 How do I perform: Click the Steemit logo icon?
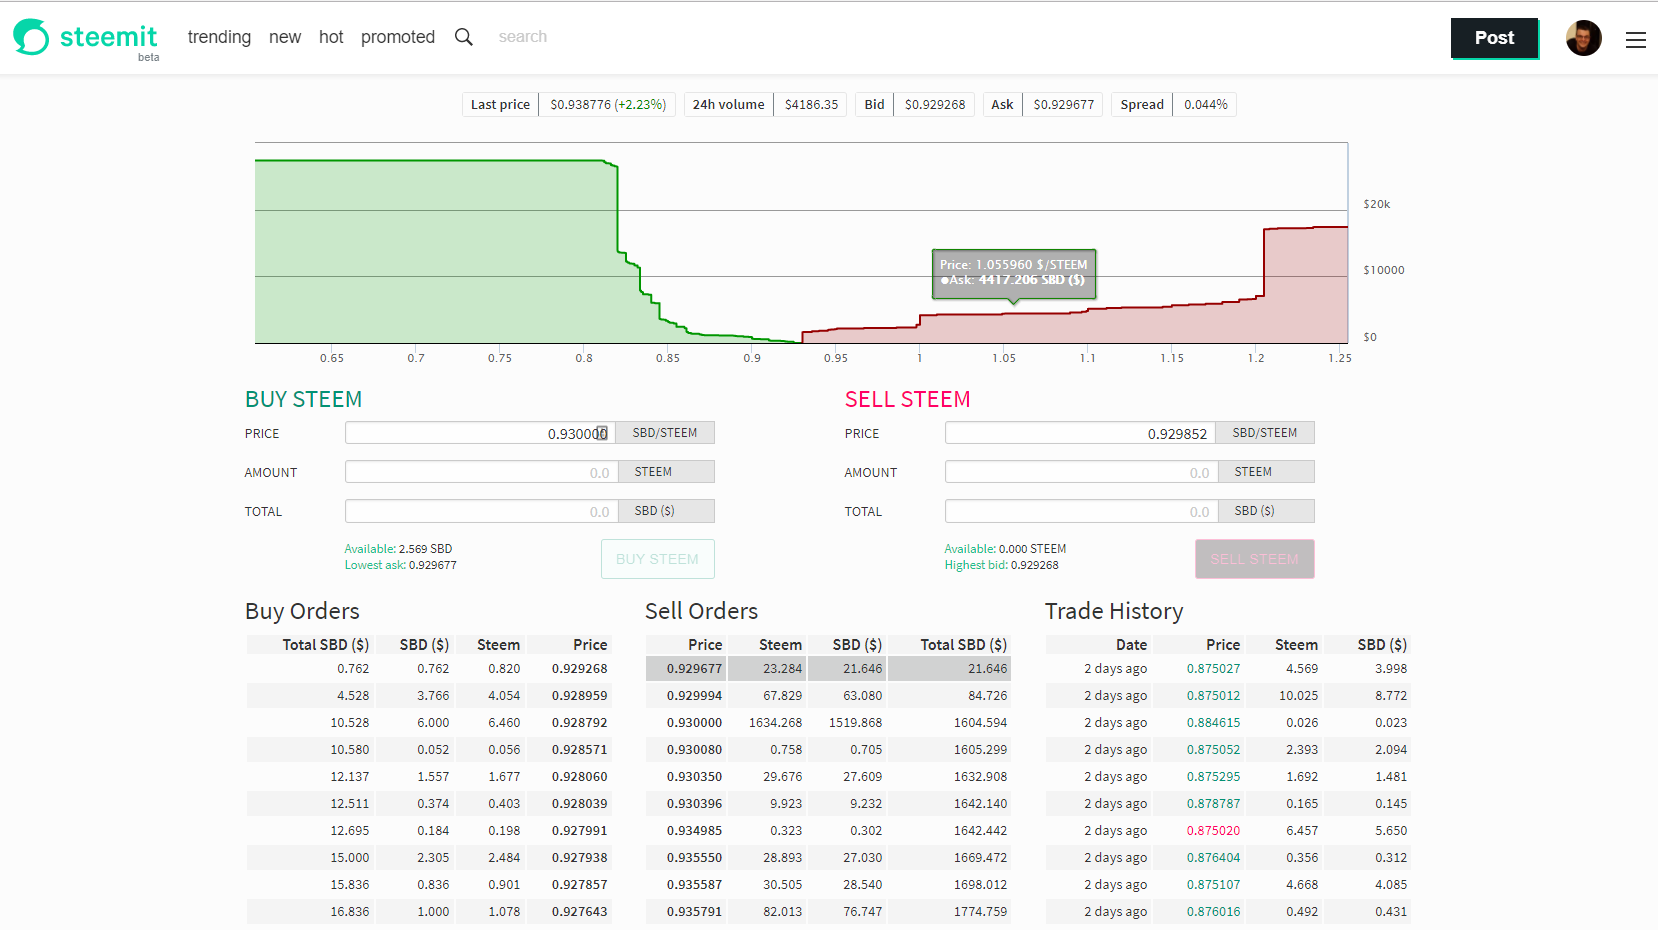pyautogui.click(x=31, y=37)
